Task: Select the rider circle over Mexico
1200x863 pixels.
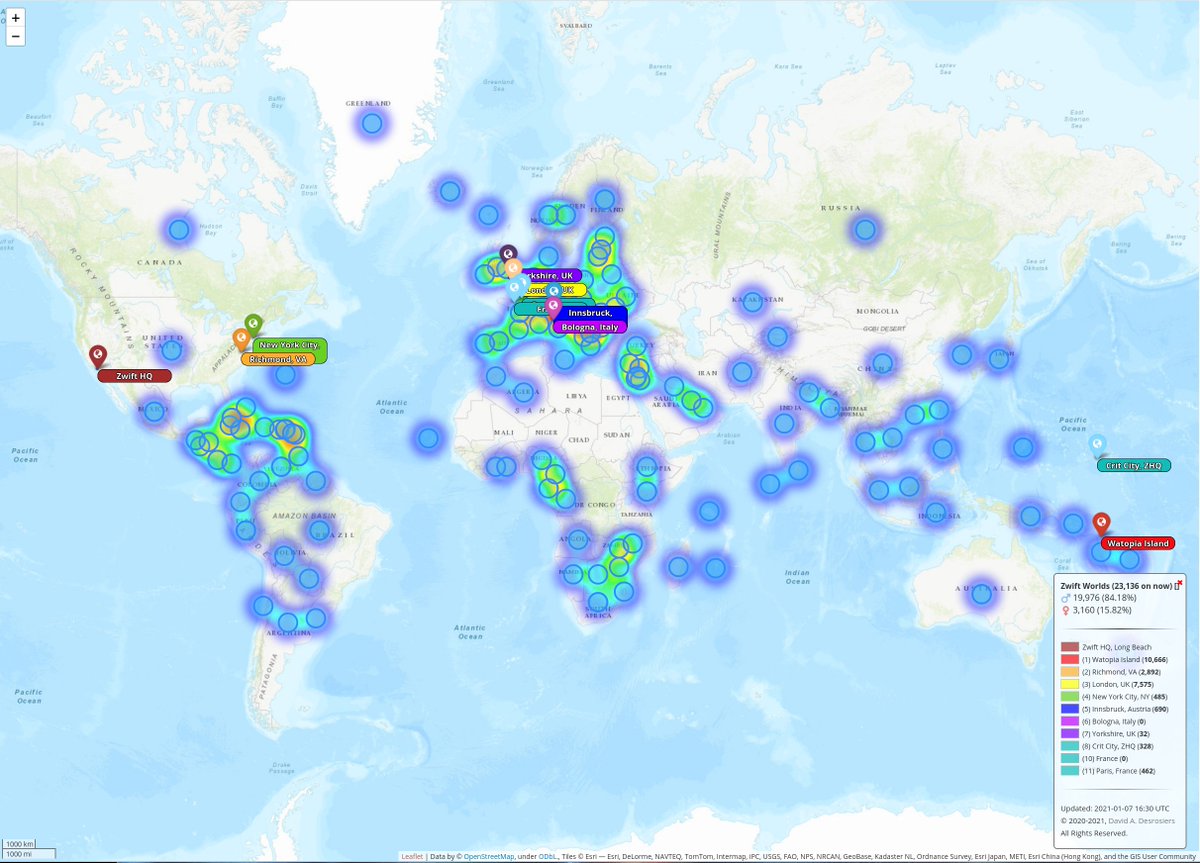Action: [153, 411]
